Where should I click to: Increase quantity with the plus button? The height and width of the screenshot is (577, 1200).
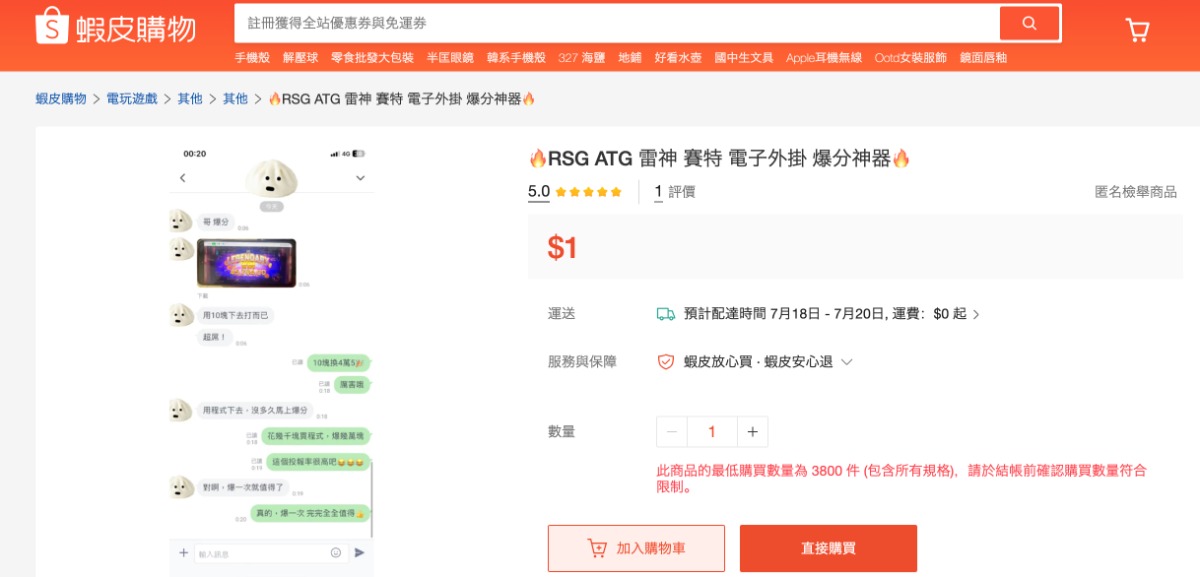[x=752, y=432]
